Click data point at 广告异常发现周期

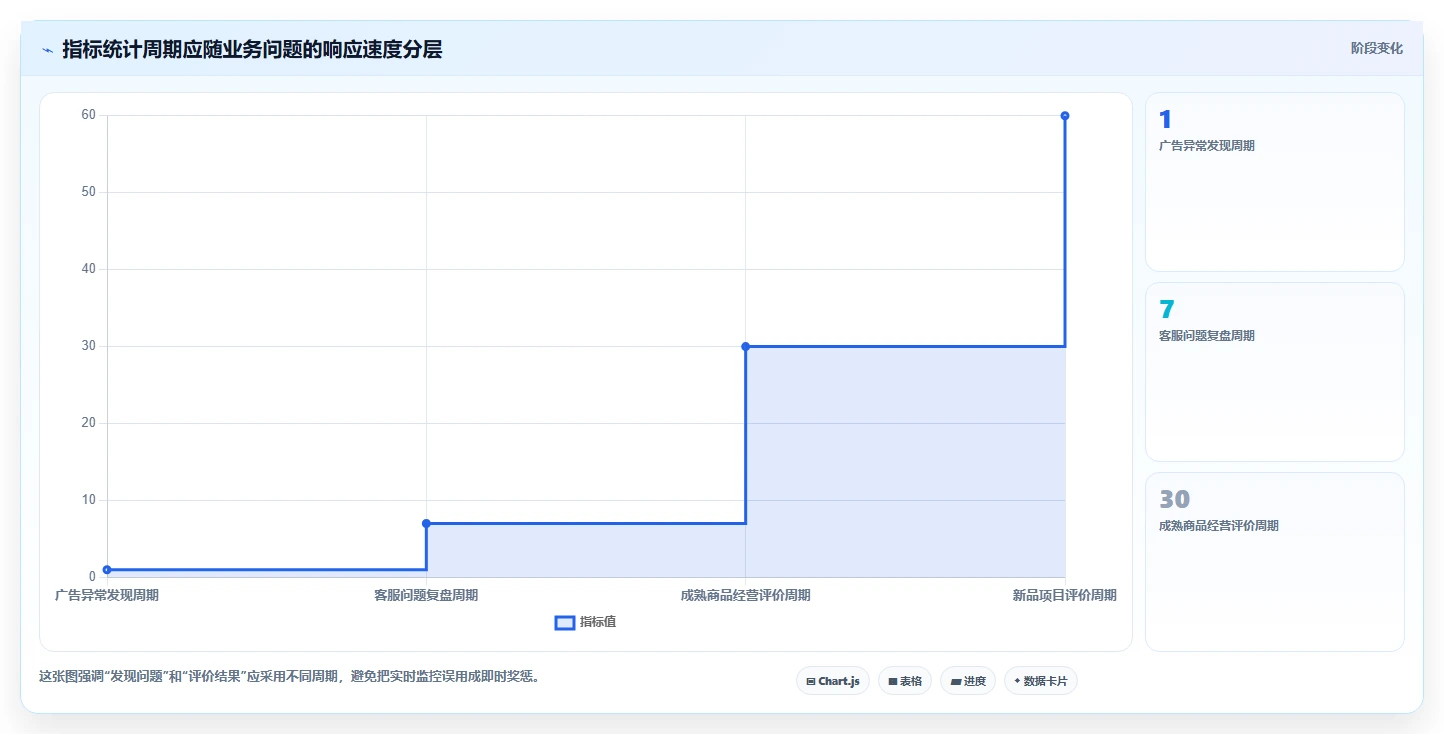click(x=107, y=569)
